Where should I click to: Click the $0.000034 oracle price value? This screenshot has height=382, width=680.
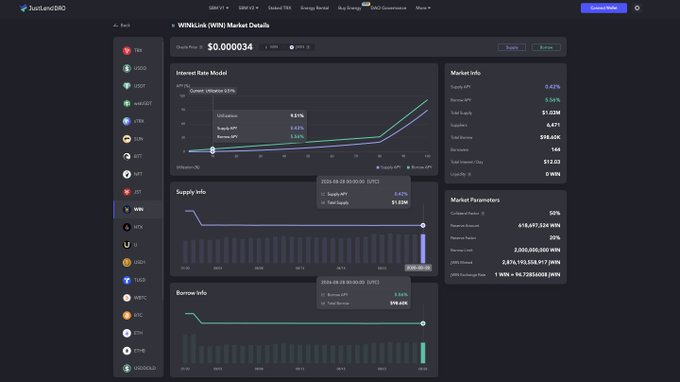(x=230, y=47)
